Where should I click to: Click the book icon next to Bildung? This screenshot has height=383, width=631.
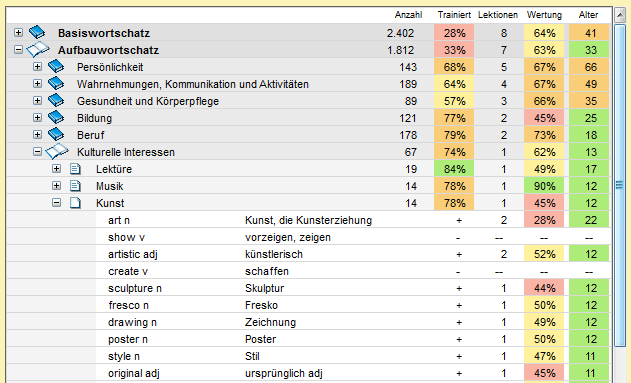pyautogui.click(x=56, y=117)
